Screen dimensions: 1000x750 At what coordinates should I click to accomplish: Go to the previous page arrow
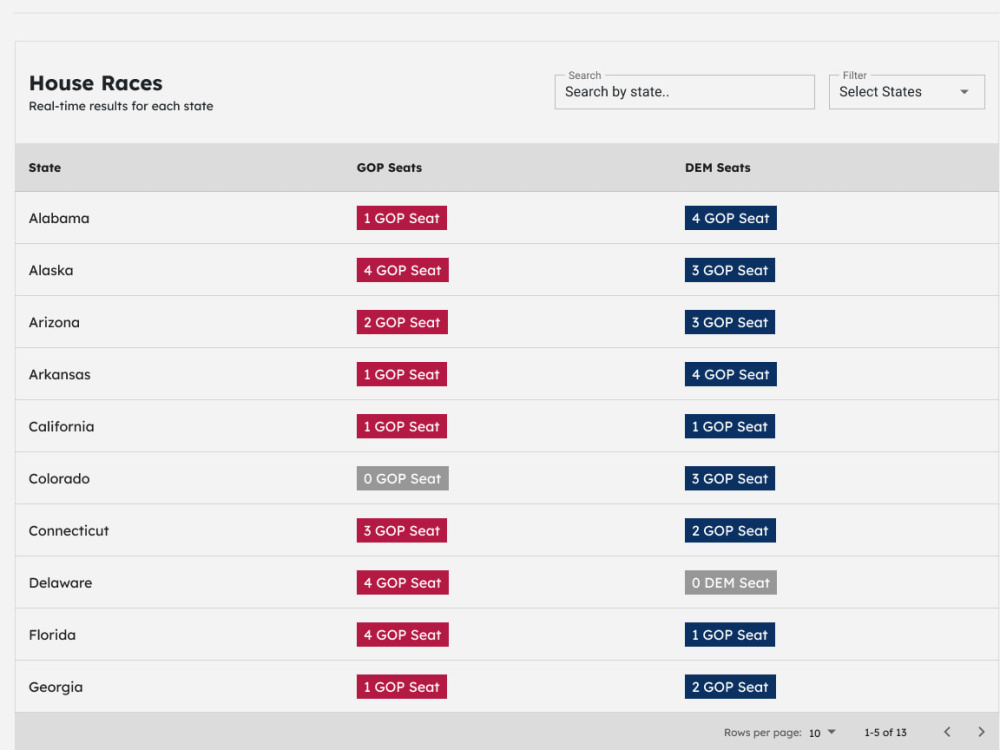947,732
